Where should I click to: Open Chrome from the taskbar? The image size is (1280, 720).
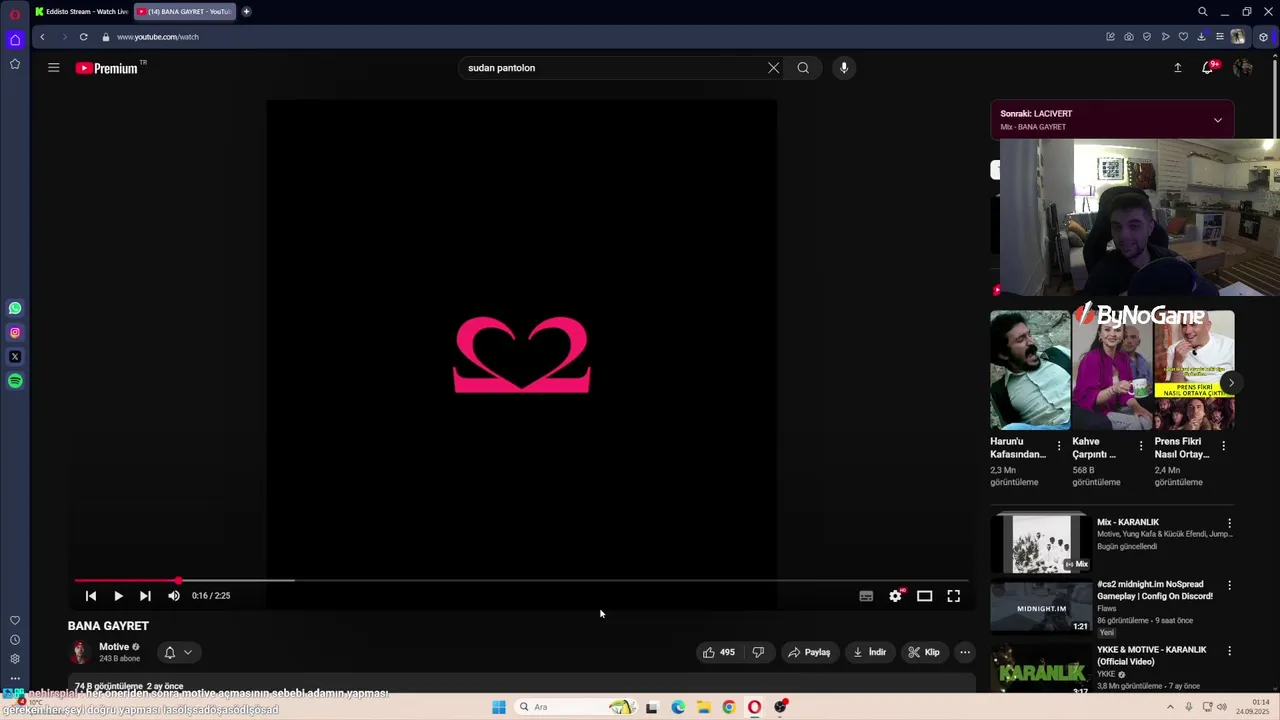click(x=729, y=707)
